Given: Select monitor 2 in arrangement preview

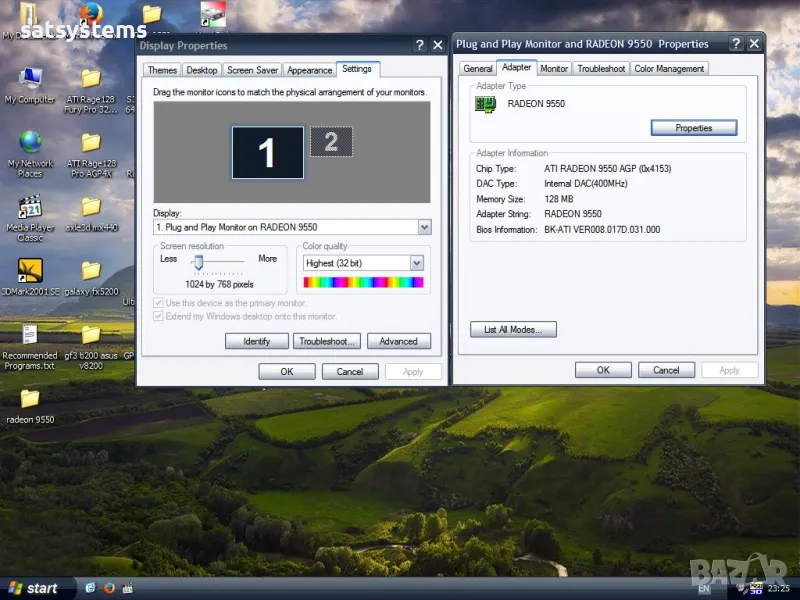Looking at the screenshot, I should tap(331, 142).
